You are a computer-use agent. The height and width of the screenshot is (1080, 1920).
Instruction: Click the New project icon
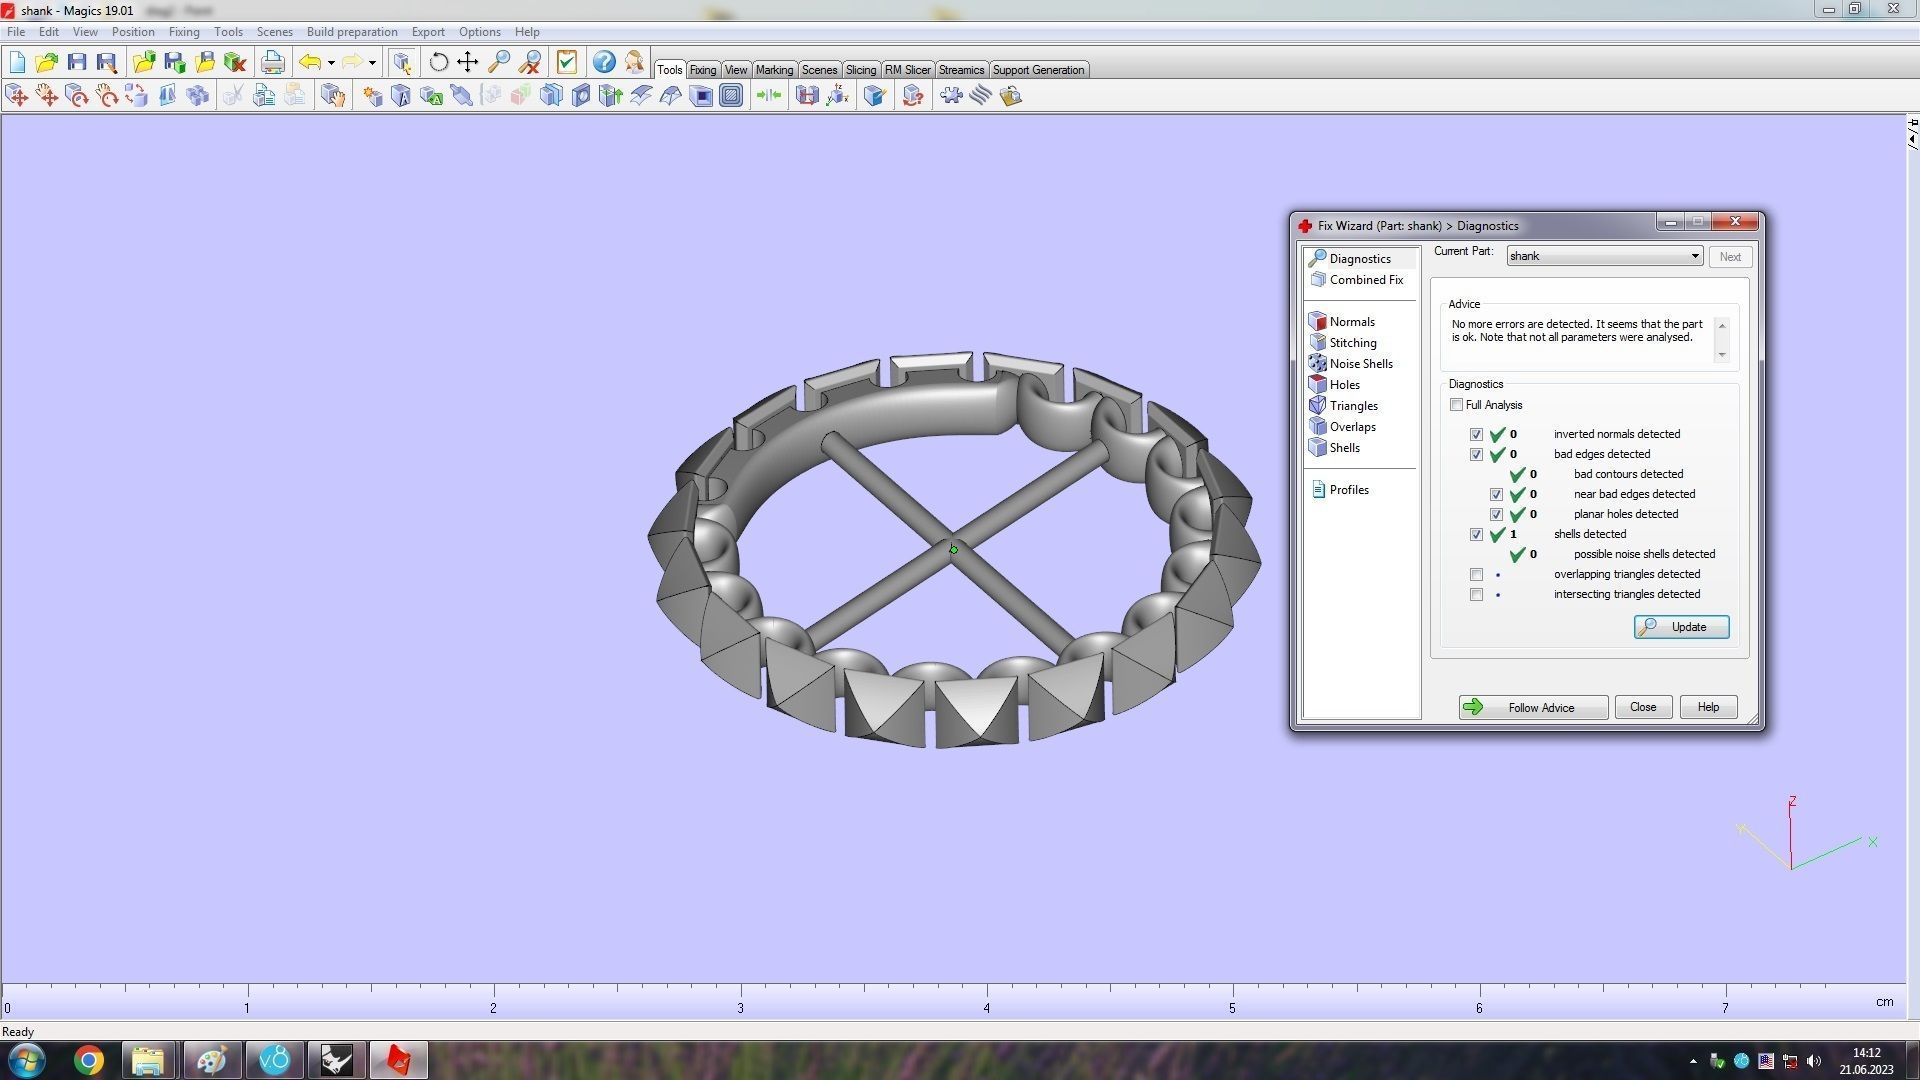tap(17, 62)
